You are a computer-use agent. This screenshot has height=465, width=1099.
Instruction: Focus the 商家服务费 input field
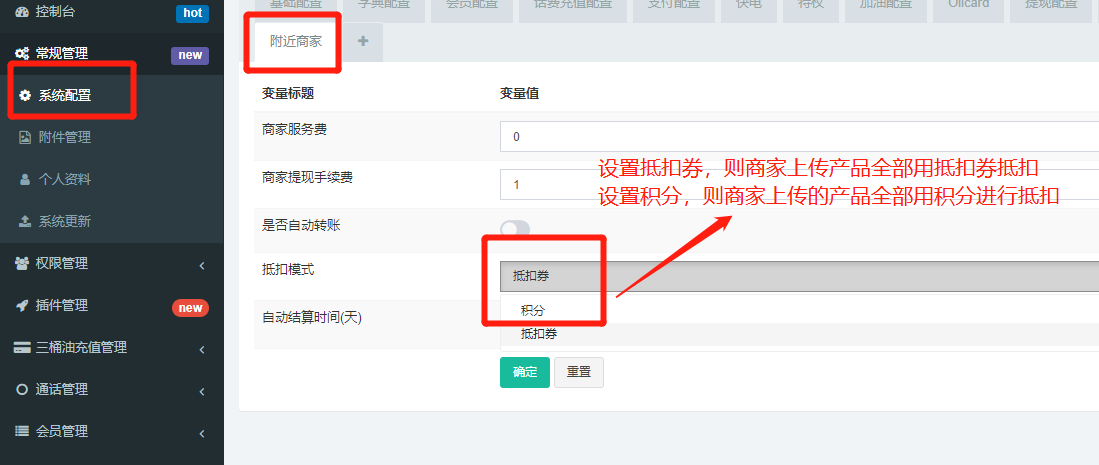(799, 137)
